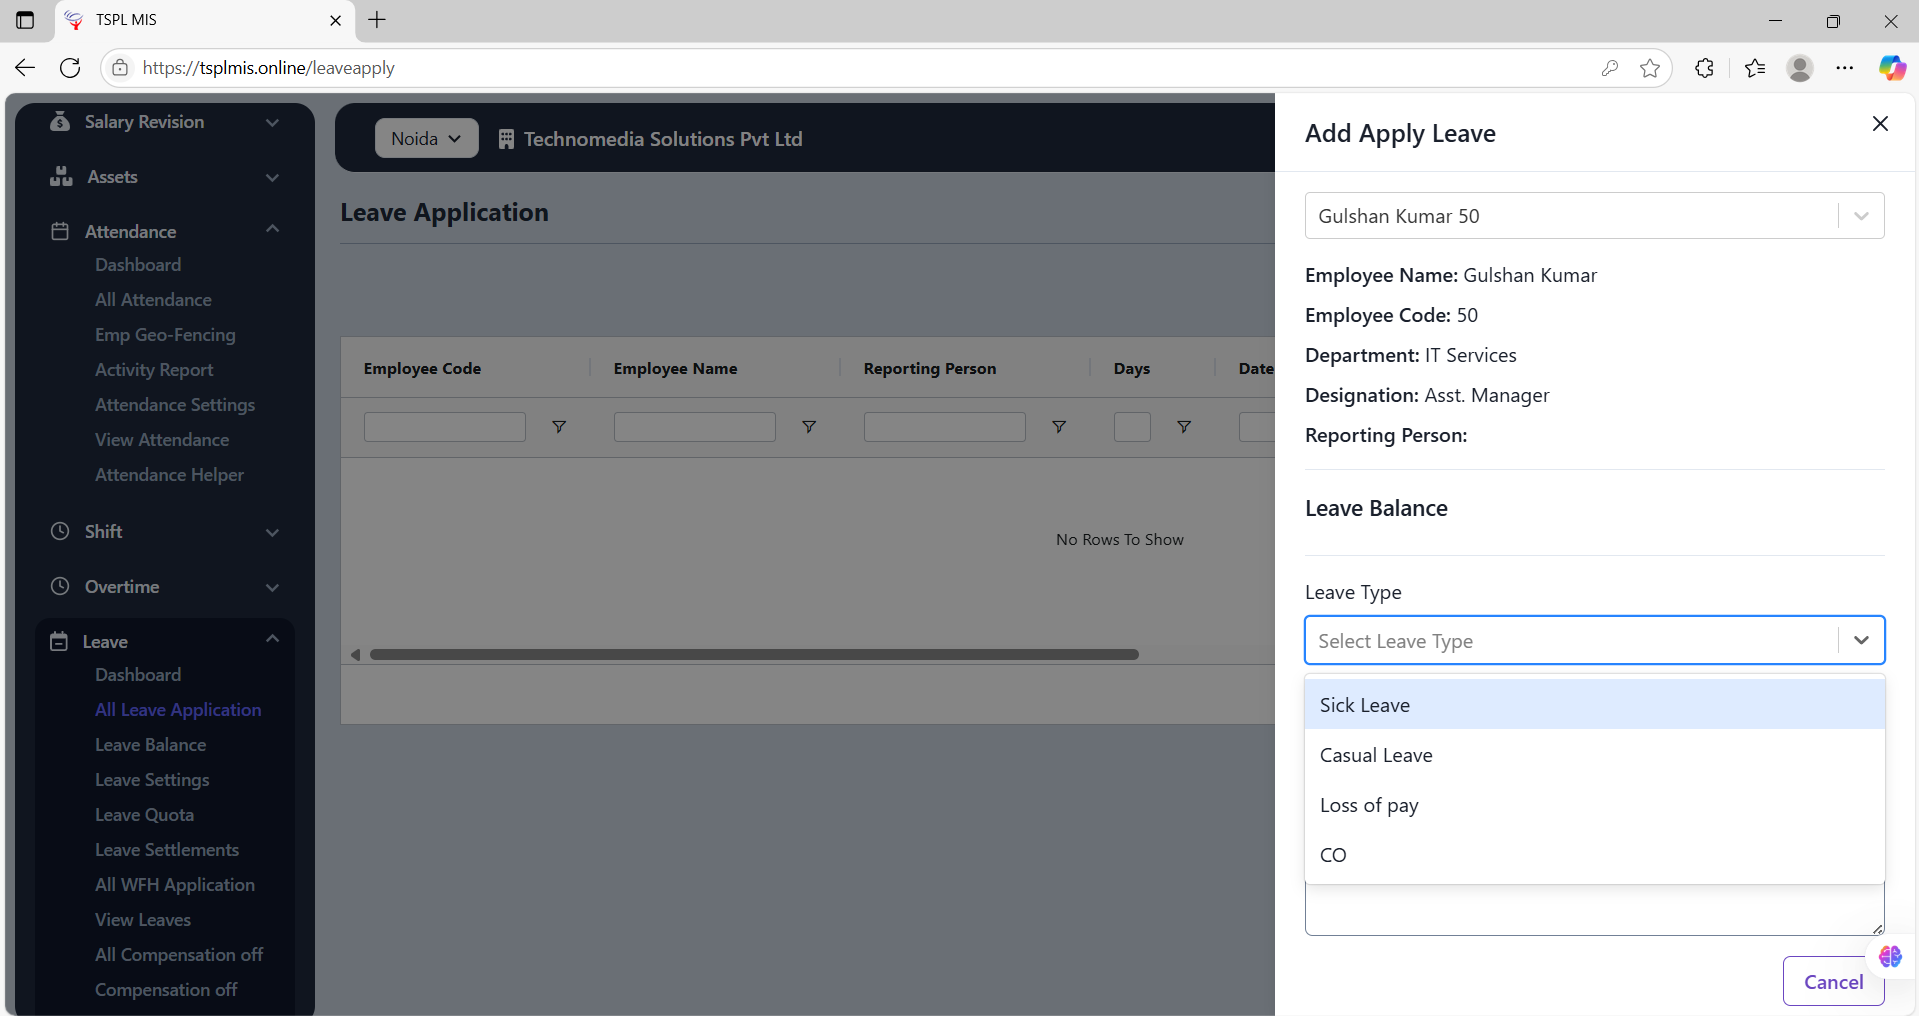Open All Leave Application page
The width and height of the screenshot is (1919, 1016).
(x=178, y=710)
